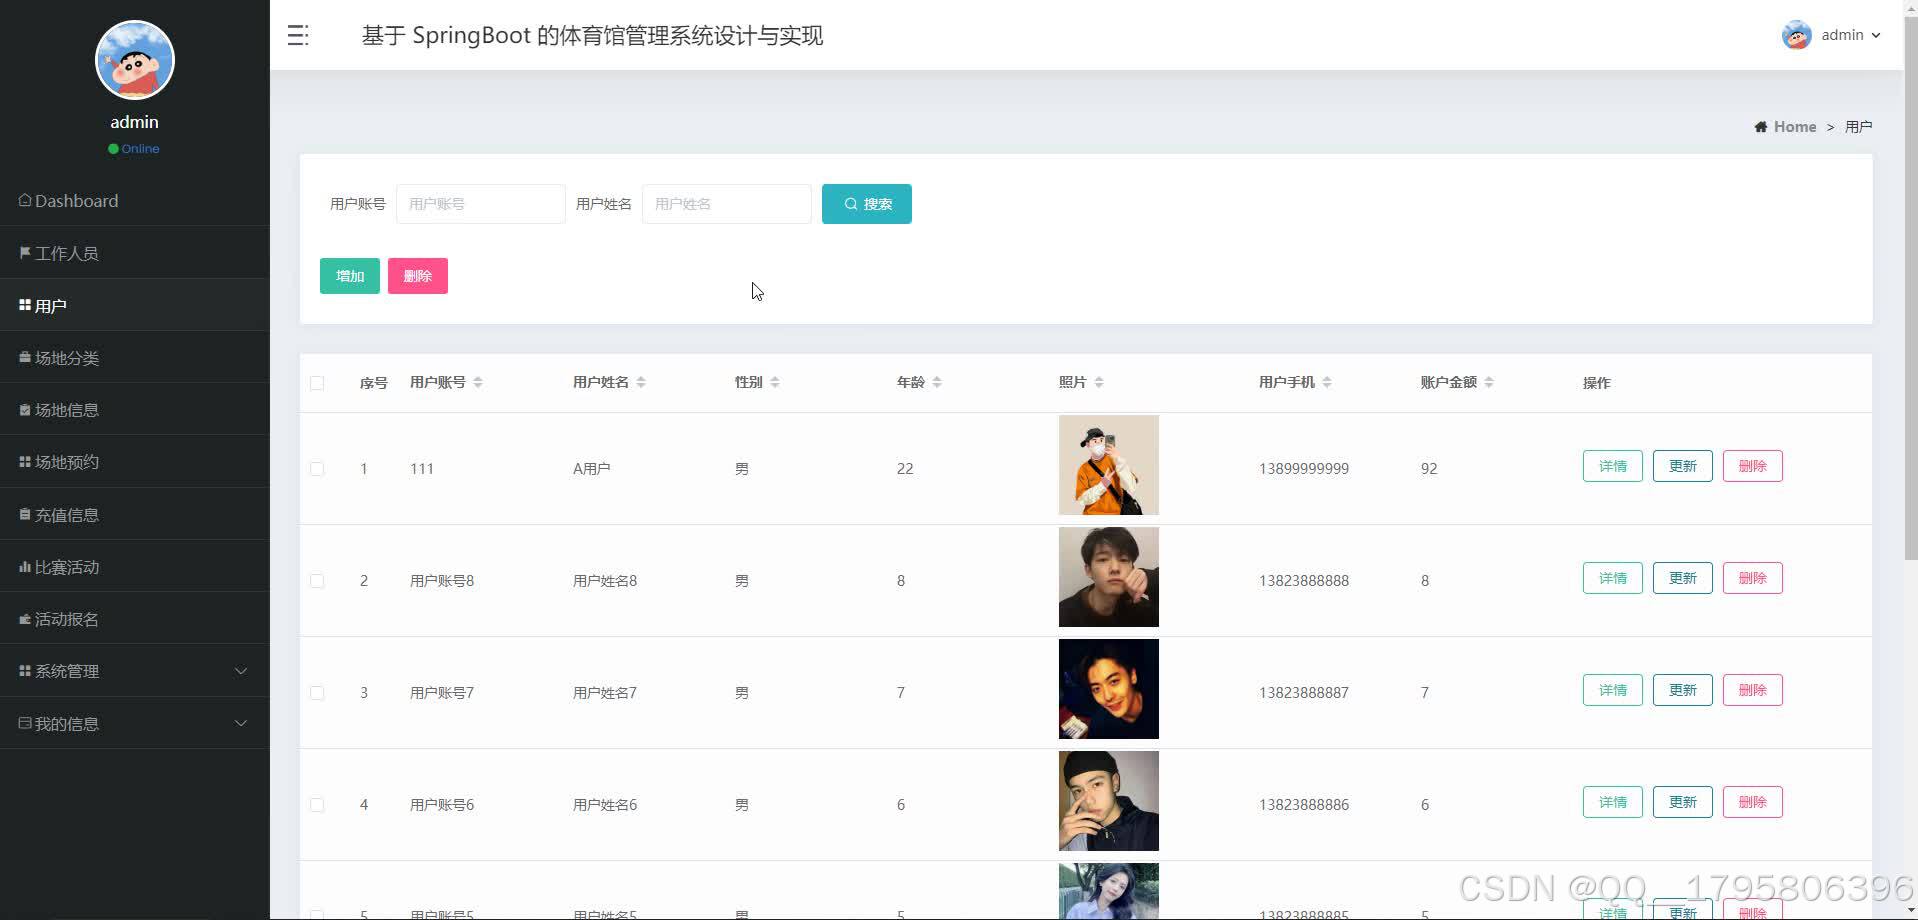Click the admin avatar in top-right header
This screenshot has width=1918, height=920.
pos(1796,35)
